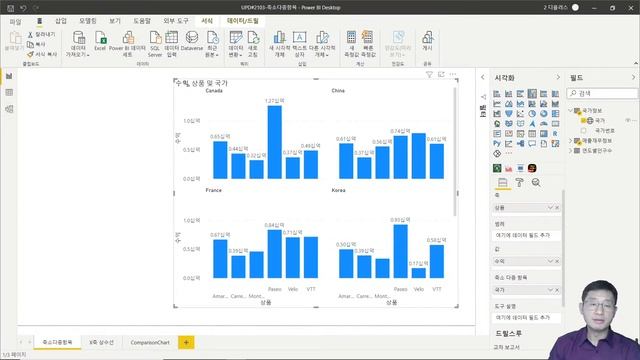Select the donut chart visualization icon
Screen dimensions: 640x360
pos(544,114)
